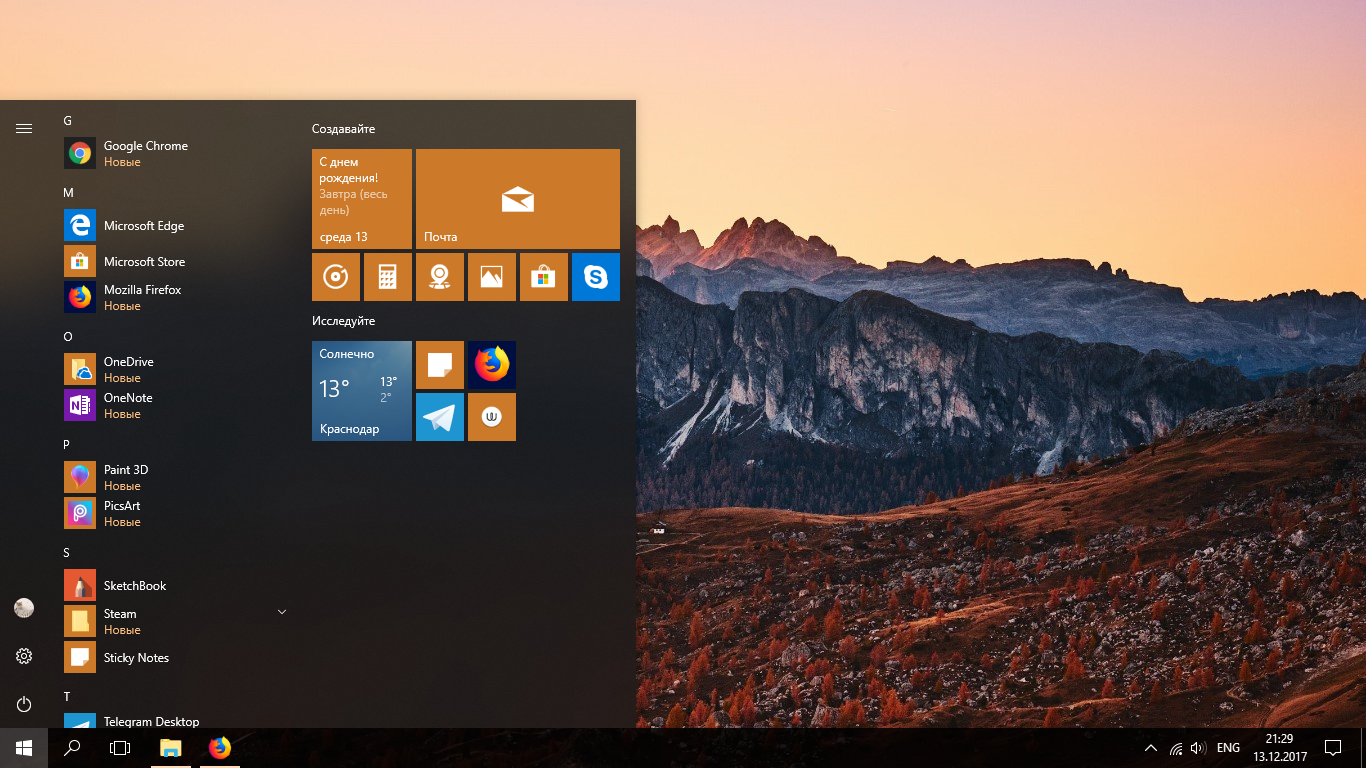Open the Firefox pinned tile
Screen dimensions: 1366x768
[x=492, y=365]
